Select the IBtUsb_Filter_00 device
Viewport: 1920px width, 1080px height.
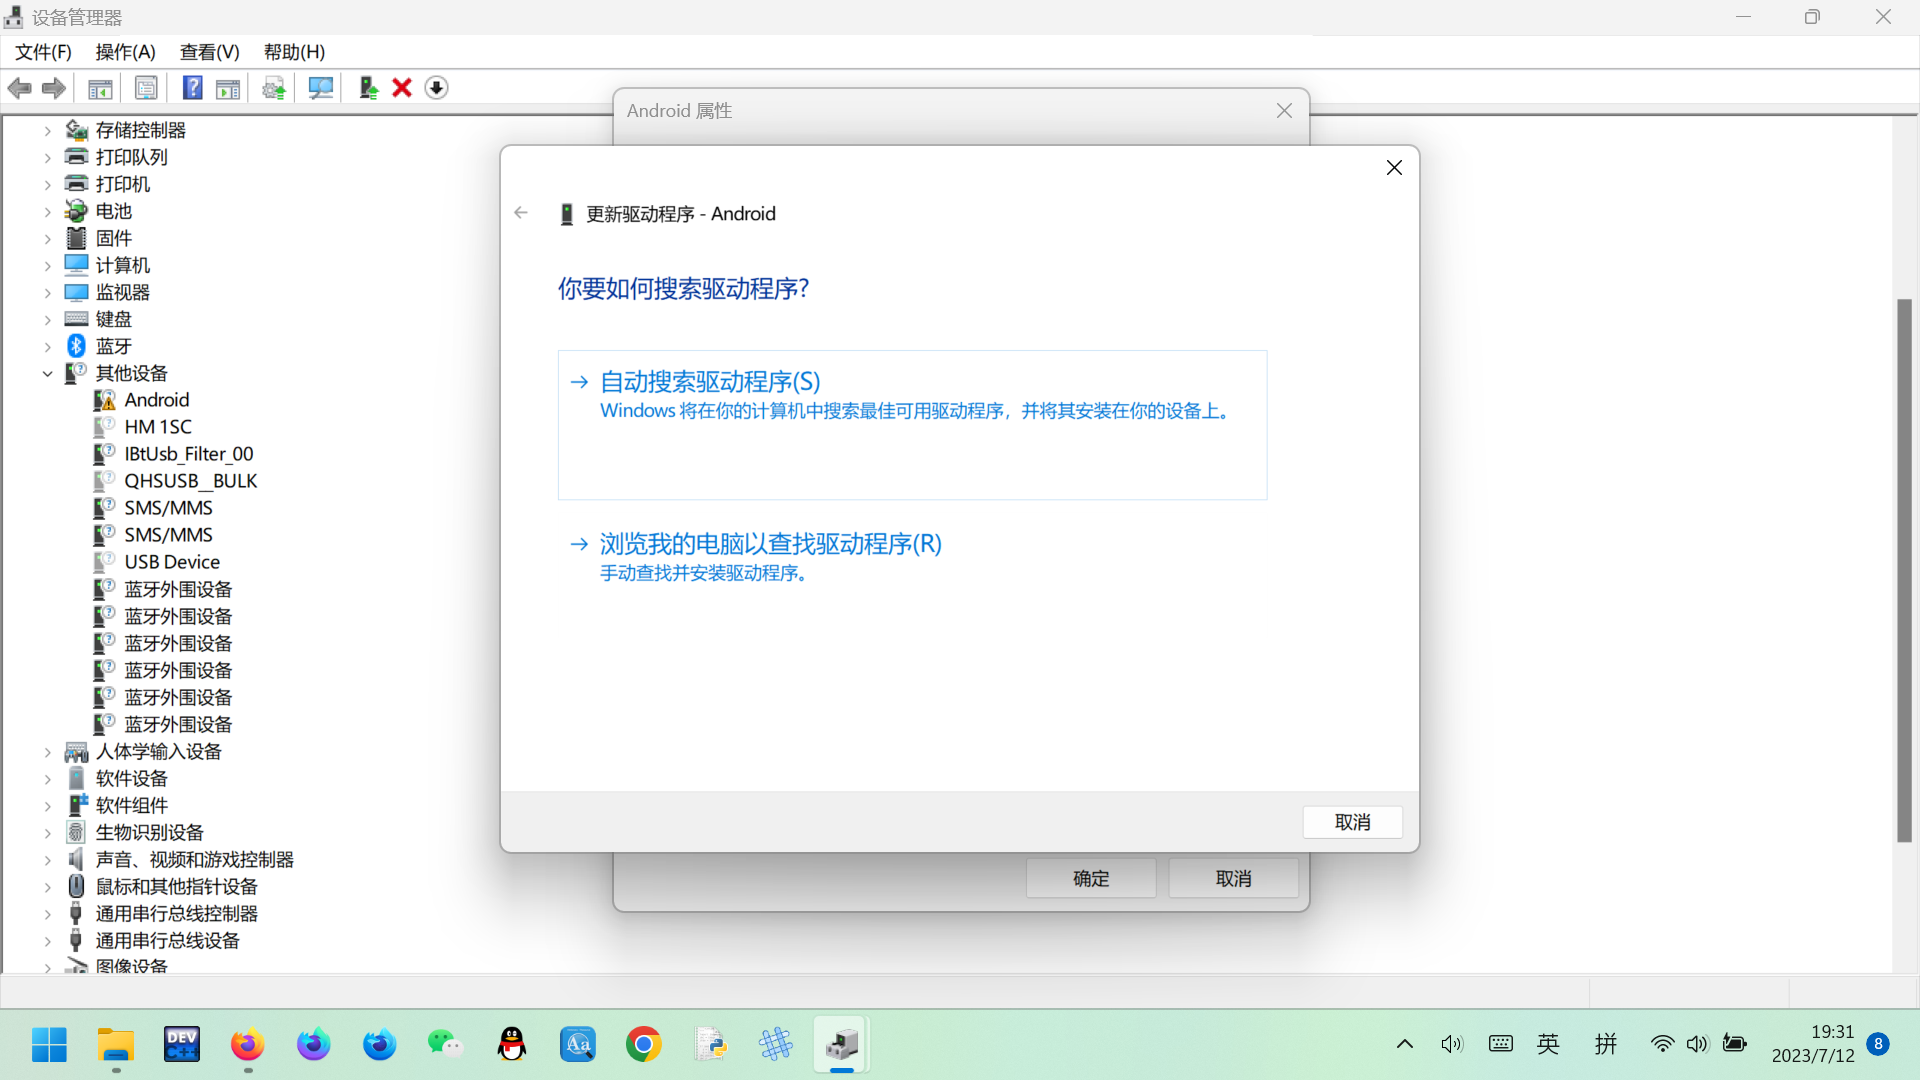coord(188,454)
